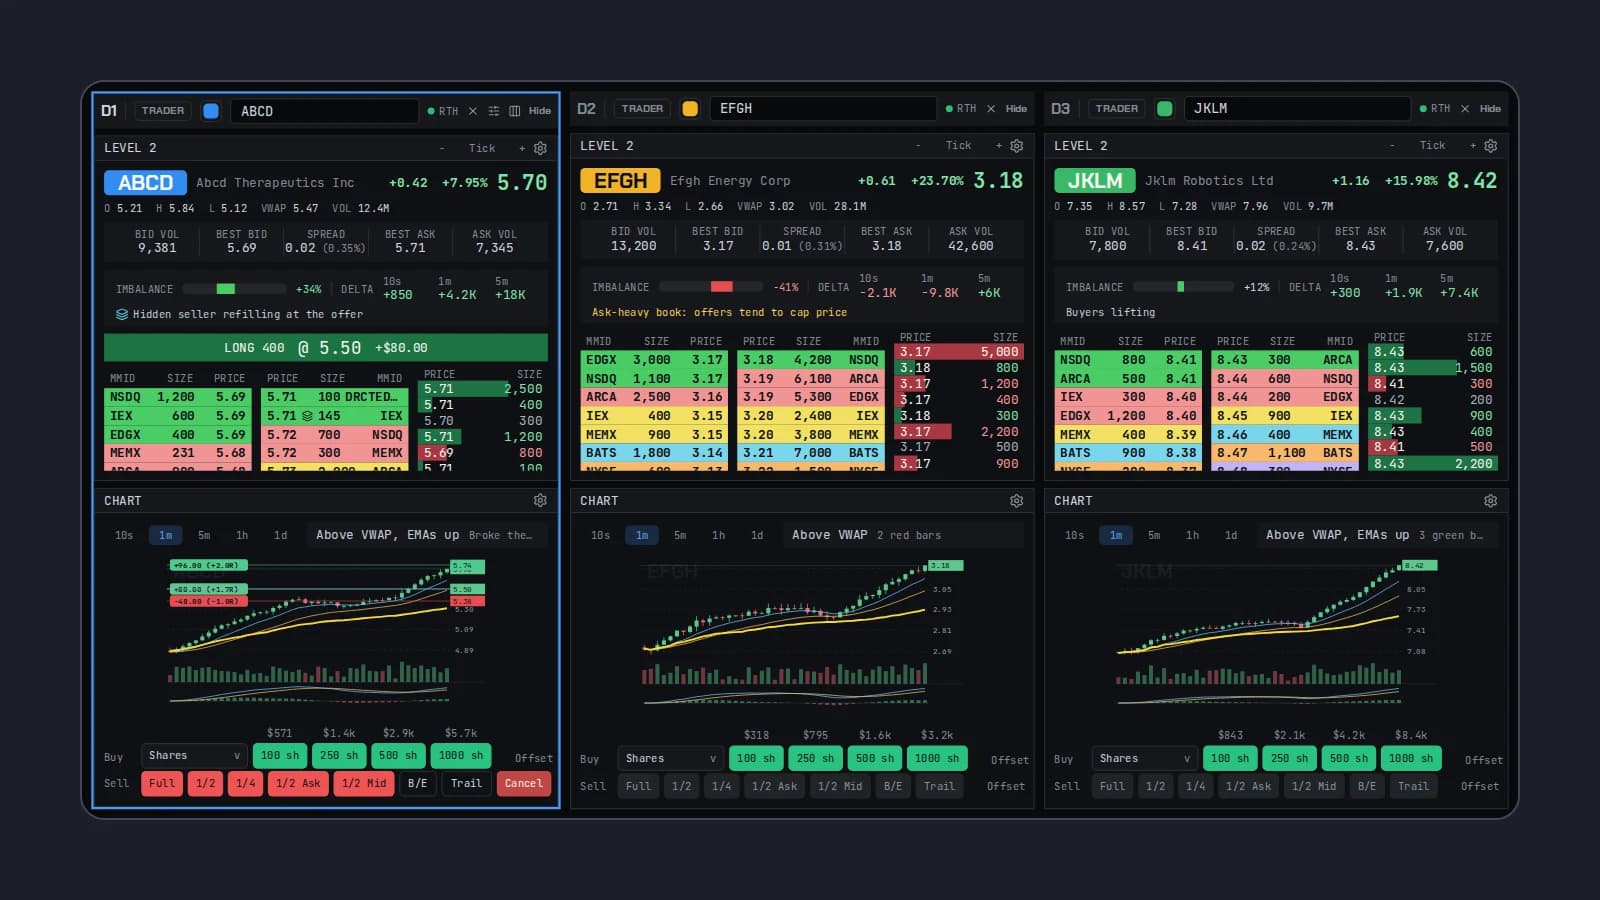Click the minus beside Tick in ABCD Level 2

point(442,148)
